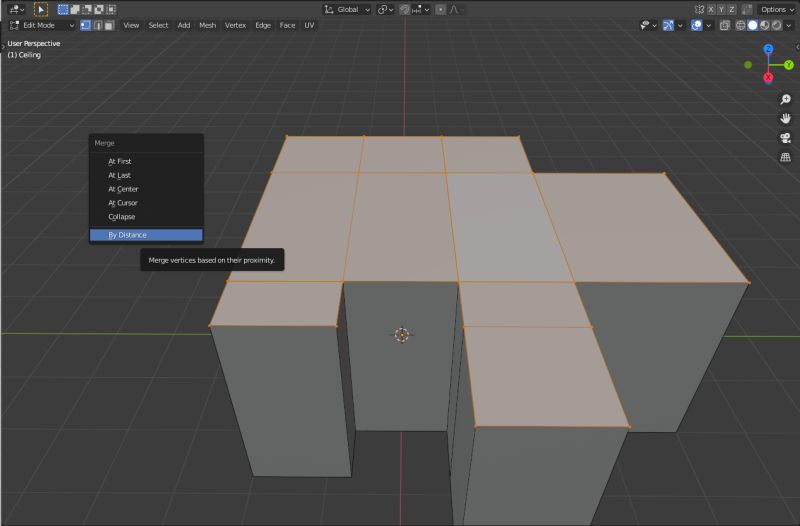Open the Mesh menu
The image size is (800, 526).
[x=207, y=25]
